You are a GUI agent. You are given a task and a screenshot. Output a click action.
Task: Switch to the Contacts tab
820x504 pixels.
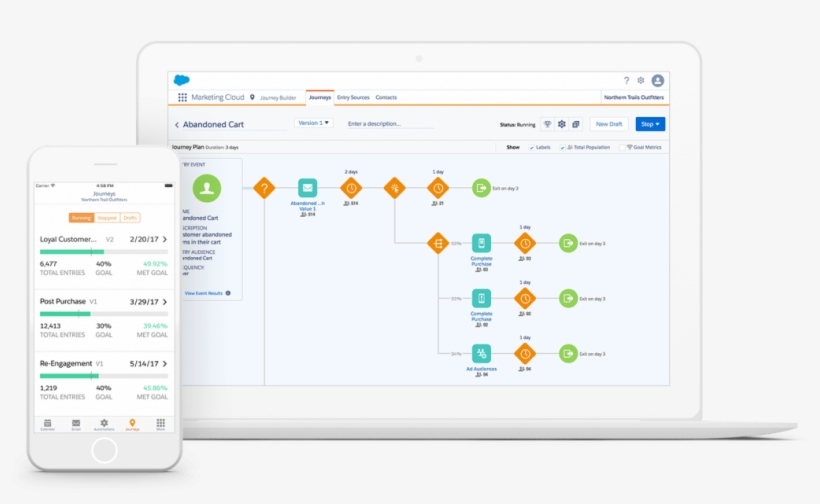386,97
